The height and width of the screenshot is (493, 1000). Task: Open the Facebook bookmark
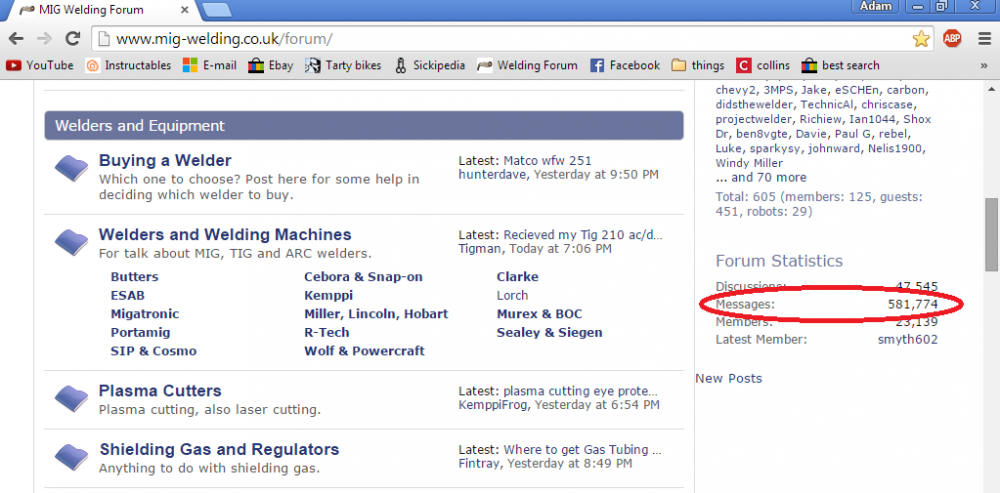(625, 65)
